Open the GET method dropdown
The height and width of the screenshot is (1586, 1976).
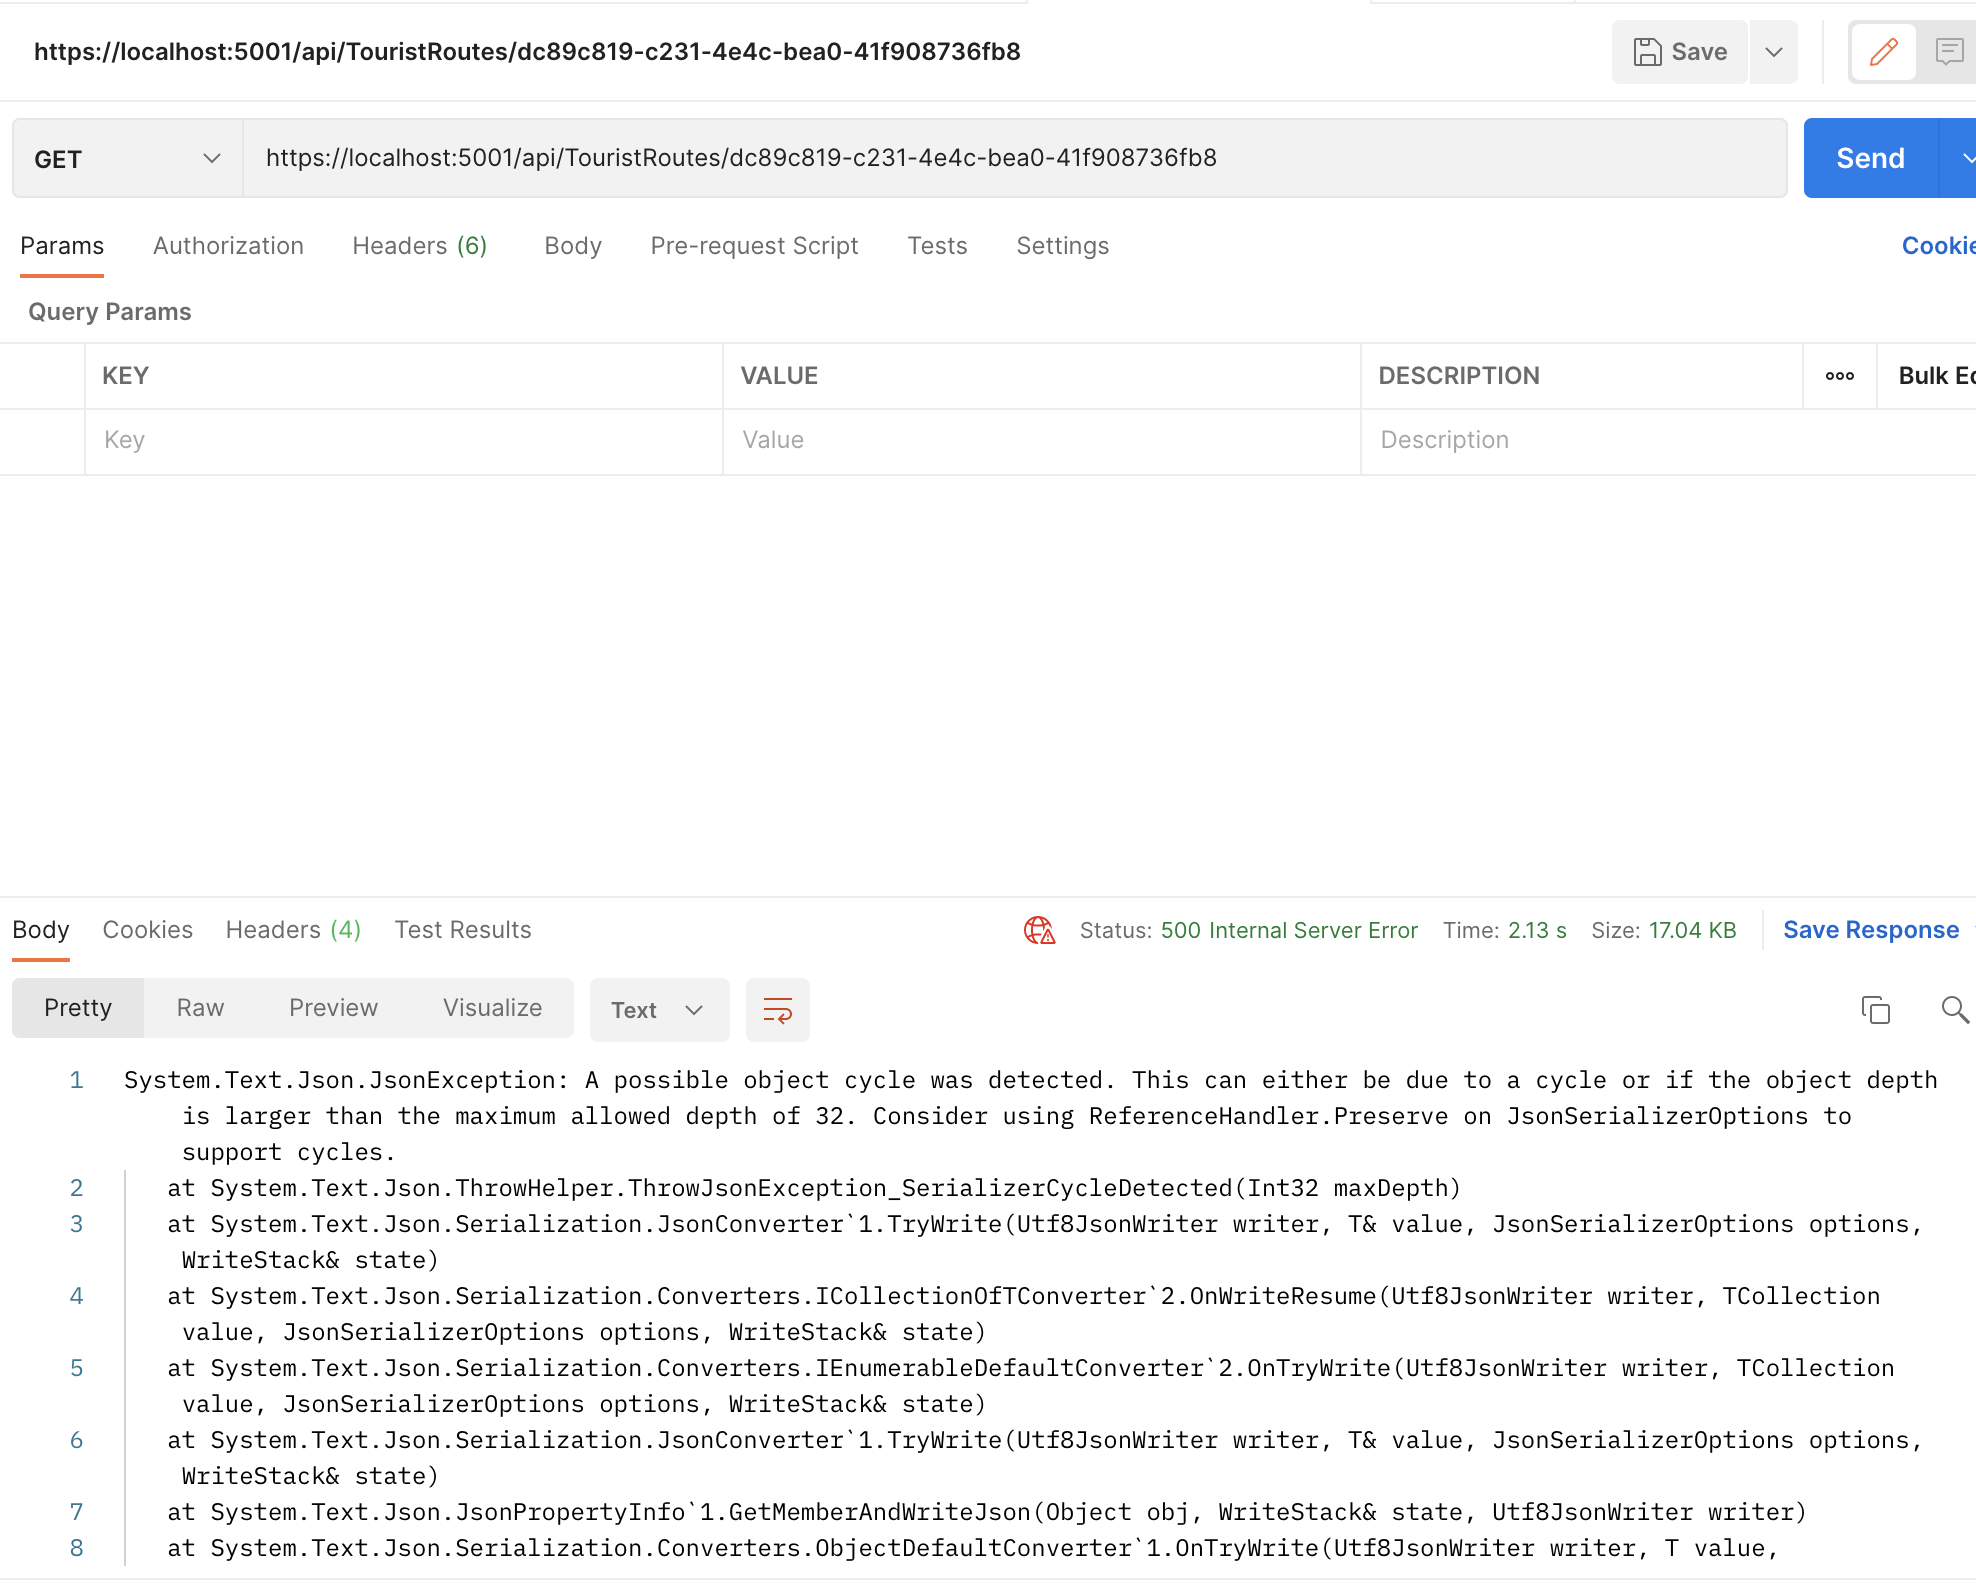[x=127, y=159]
